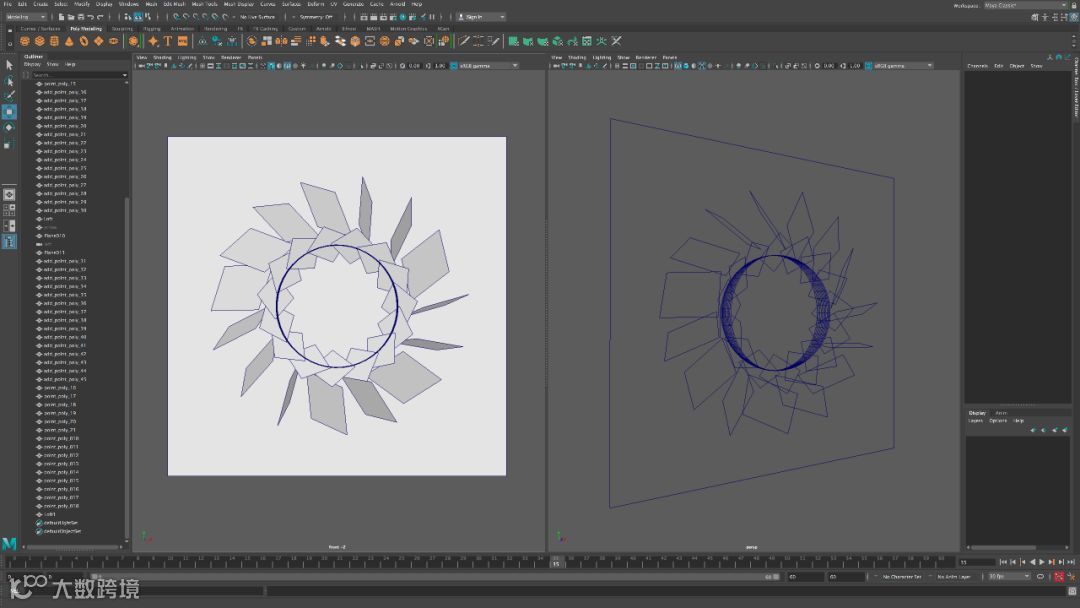
Task: Click the time slider at frame 15
Action: tap(555, 563)
